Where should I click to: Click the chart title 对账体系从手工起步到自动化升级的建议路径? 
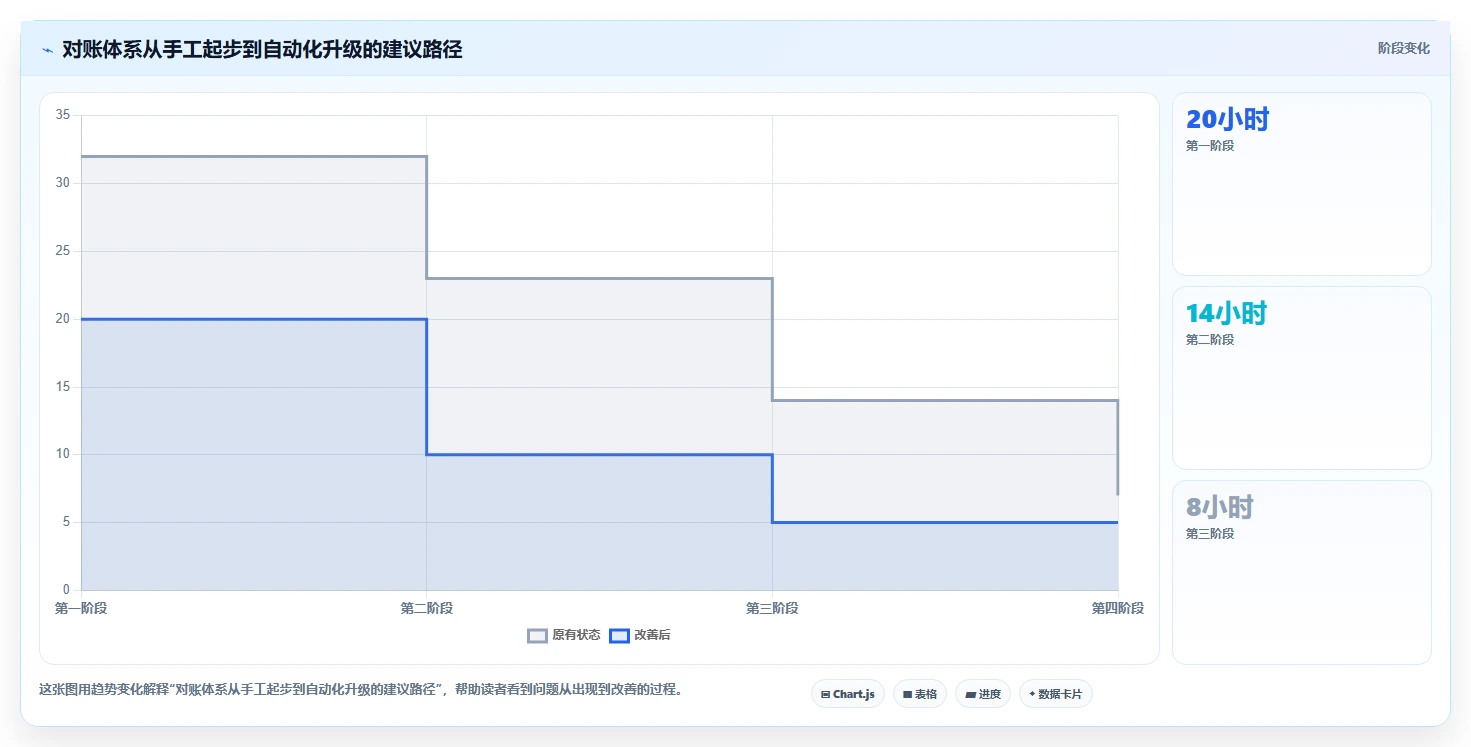tap(262, 50)
